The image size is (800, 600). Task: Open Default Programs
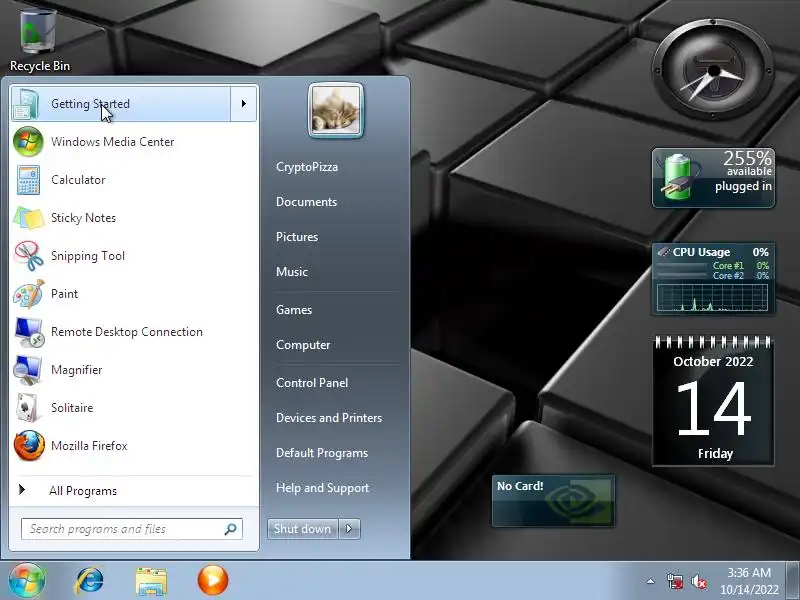(321, 453)
